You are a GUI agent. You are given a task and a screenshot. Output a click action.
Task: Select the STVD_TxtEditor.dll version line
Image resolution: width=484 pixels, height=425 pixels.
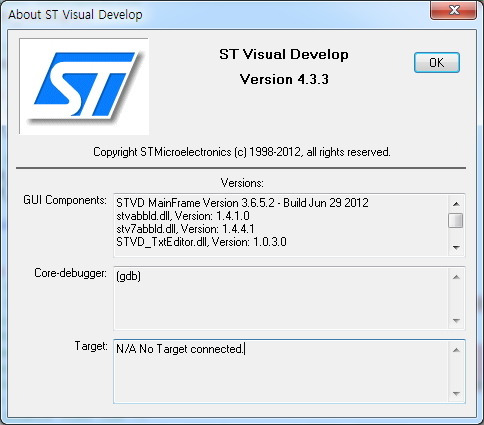click(201, 242)
